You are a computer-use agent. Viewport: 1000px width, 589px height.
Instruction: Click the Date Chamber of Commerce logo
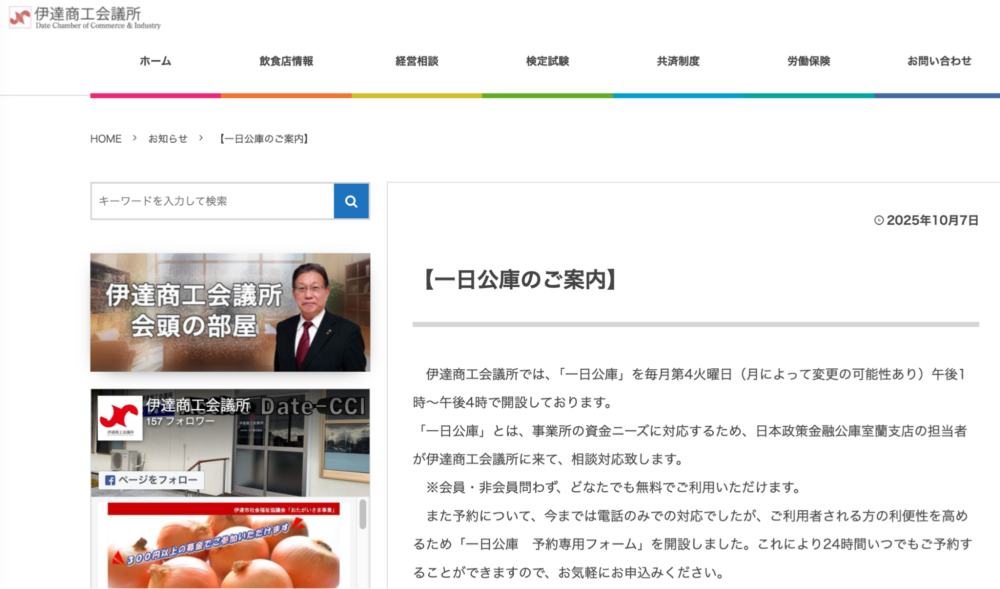pos(85,17)
